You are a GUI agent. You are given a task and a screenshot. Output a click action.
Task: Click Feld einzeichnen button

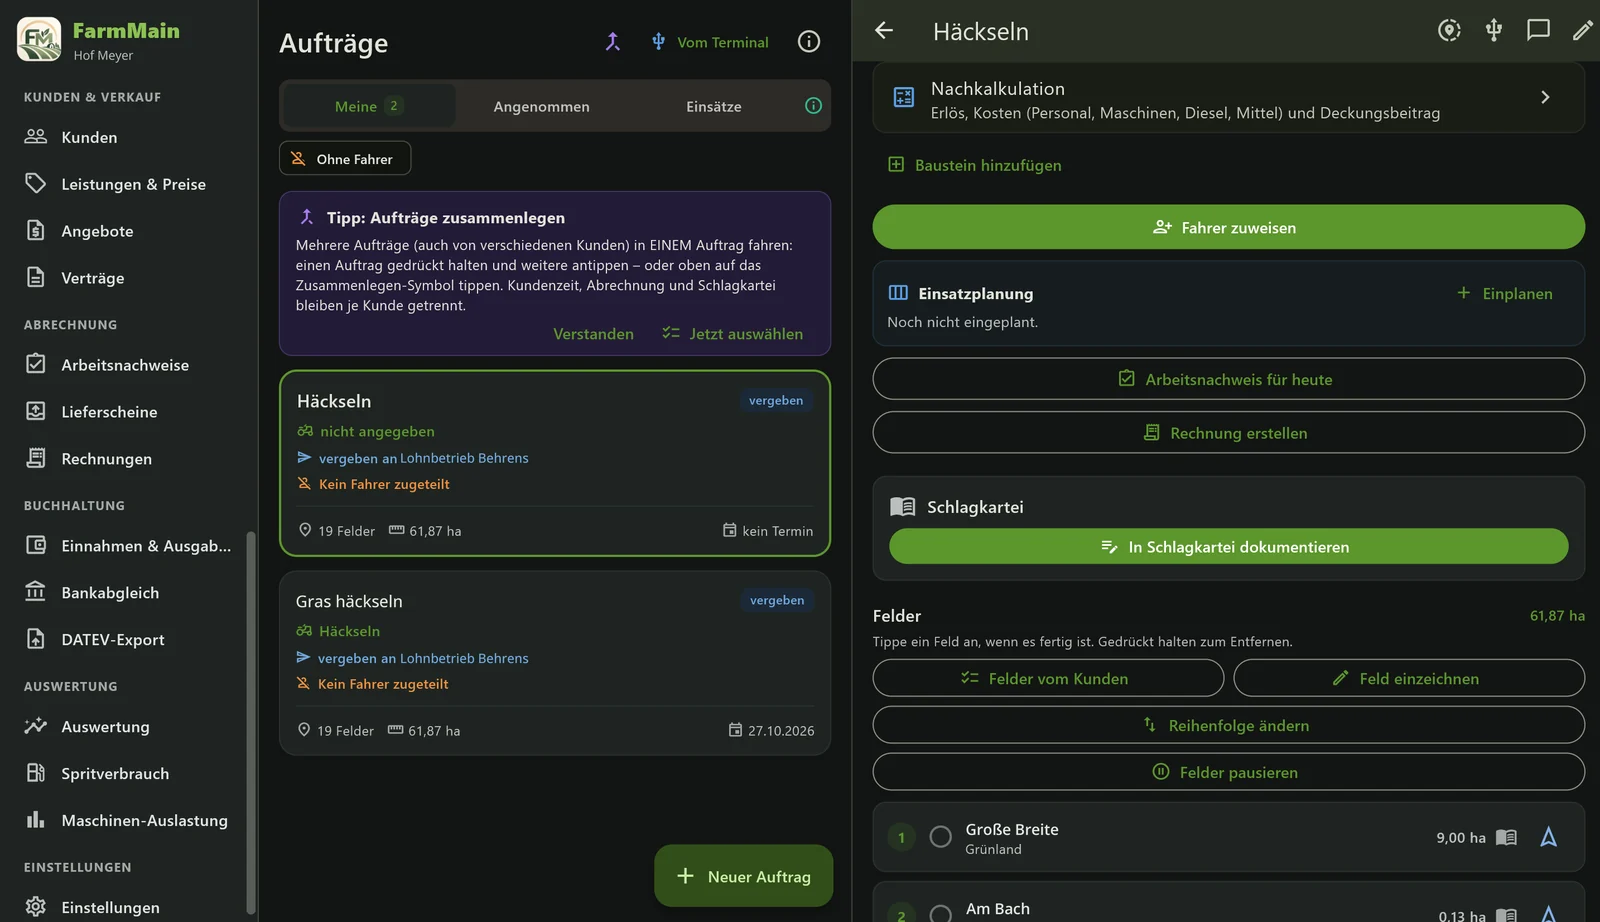(1409, 678)
